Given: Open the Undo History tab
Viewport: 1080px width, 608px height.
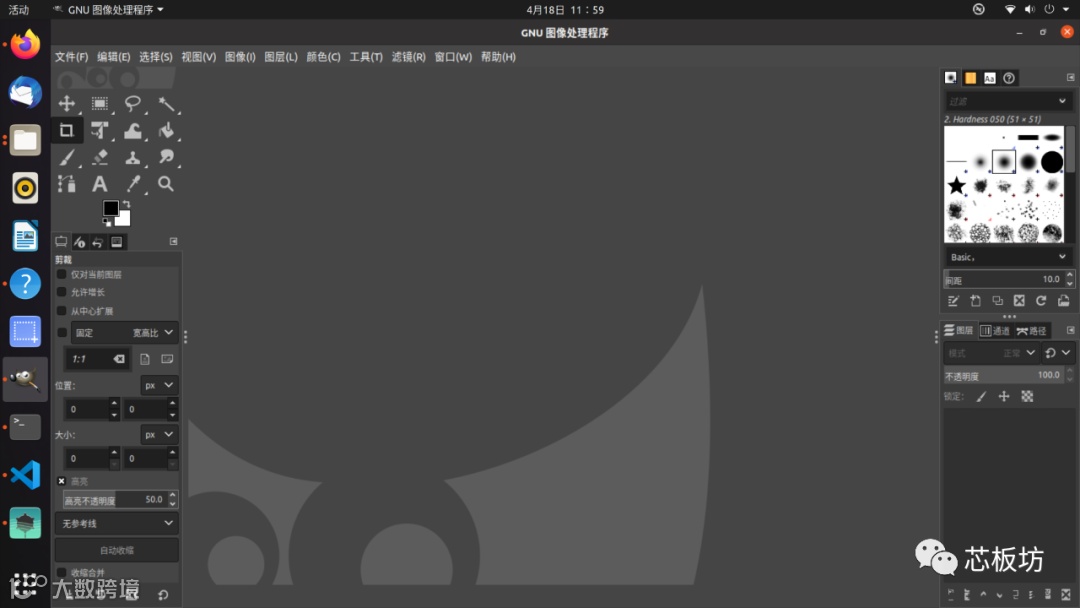Looking at the screenshot, I should click(98, 242).
